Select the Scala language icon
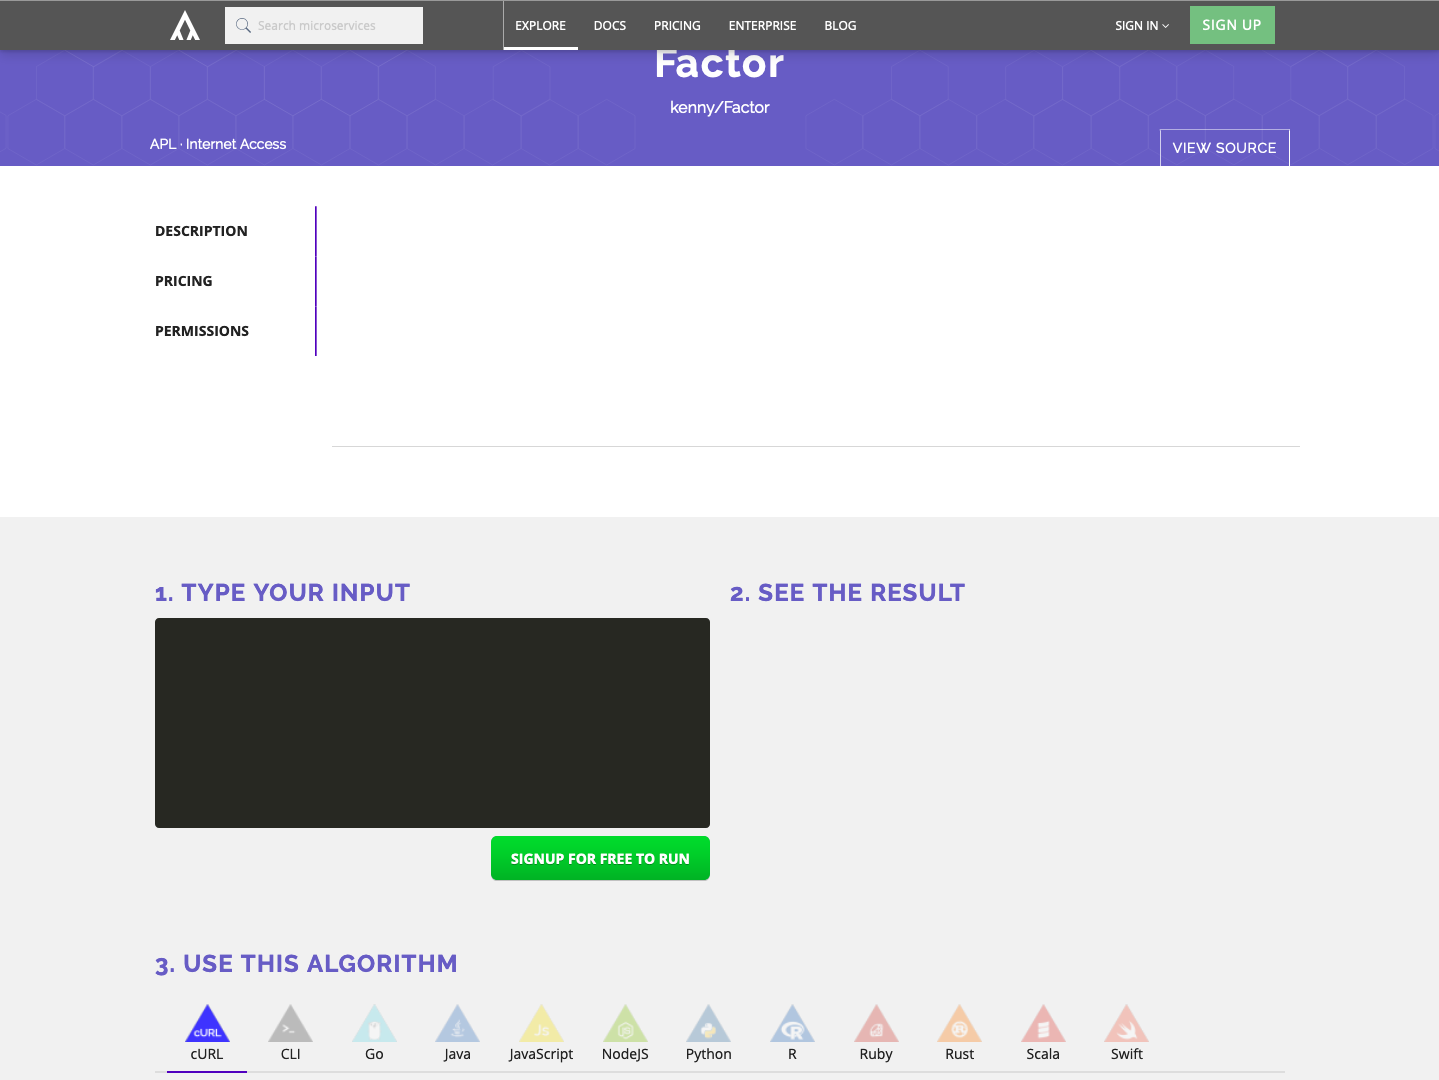1439x1080 pixels. pyautogui.click(x=1043, y=1024)
